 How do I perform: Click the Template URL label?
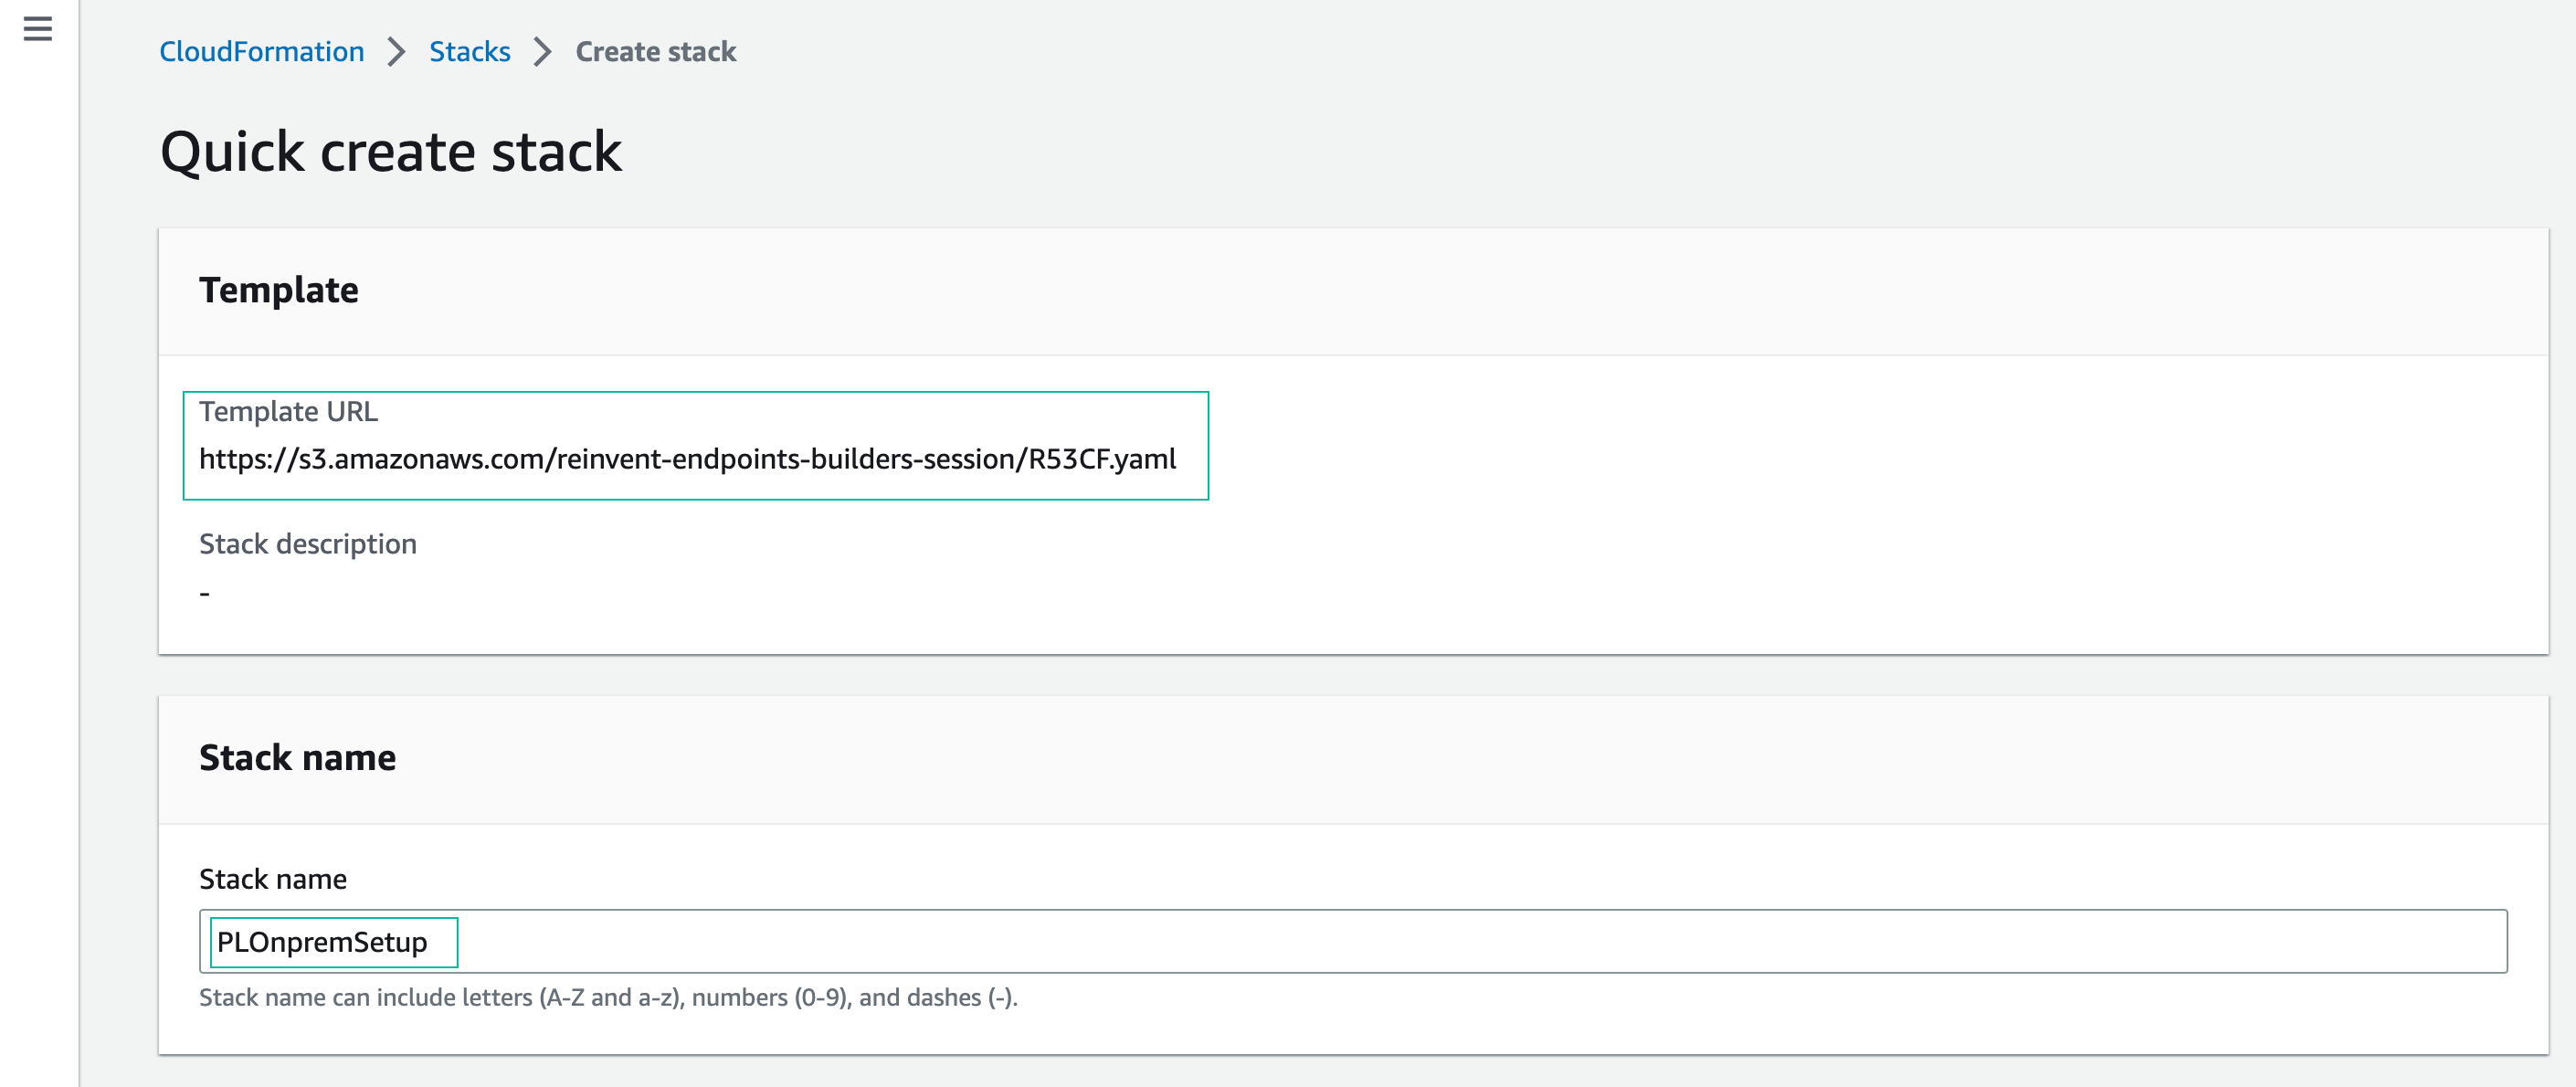pyautogui.click(x=288, y=412)
